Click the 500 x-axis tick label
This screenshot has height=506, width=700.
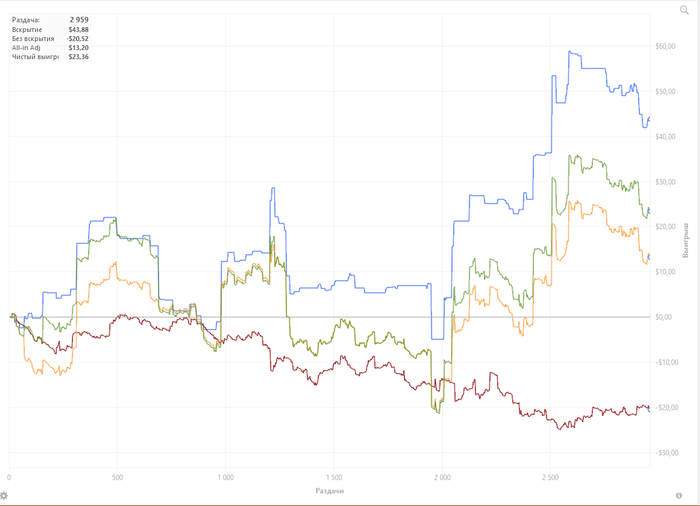point(117,479)
